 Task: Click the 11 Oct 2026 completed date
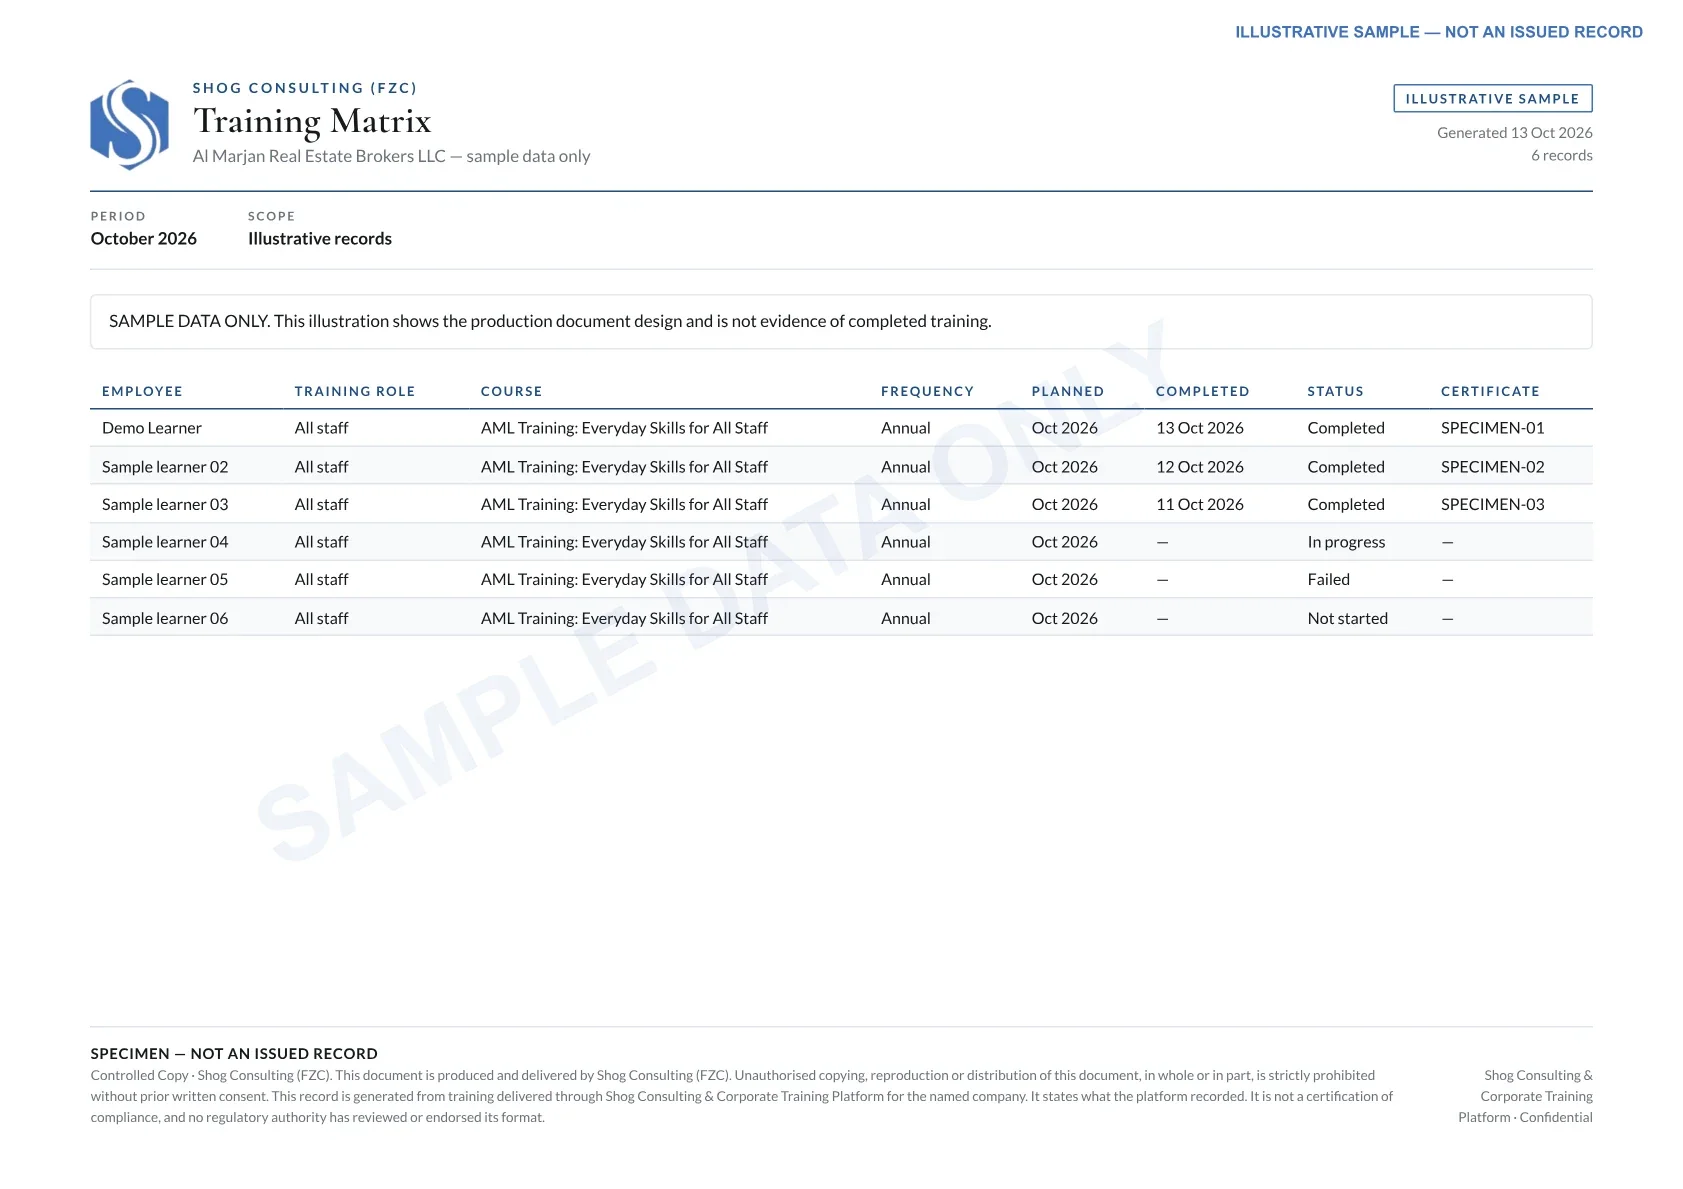1200,505
